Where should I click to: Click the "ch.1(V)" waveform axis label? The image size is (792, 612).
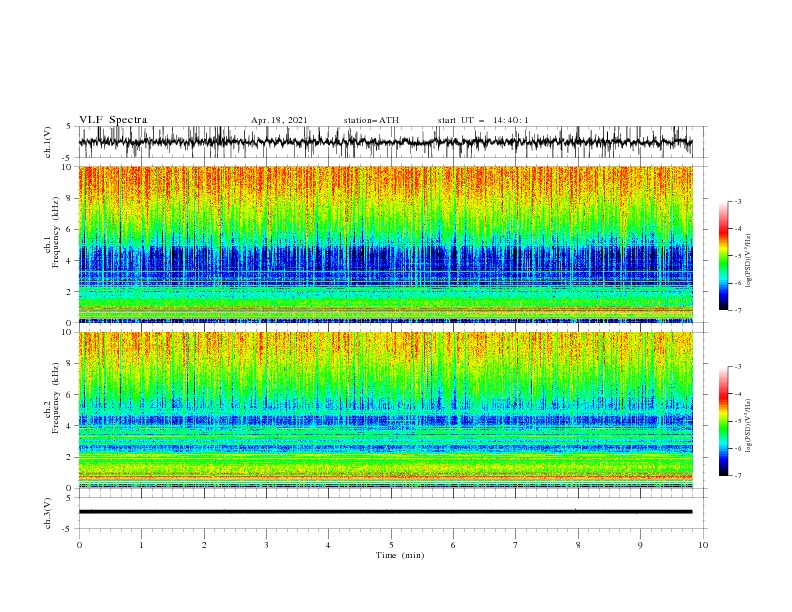point(48,142)
